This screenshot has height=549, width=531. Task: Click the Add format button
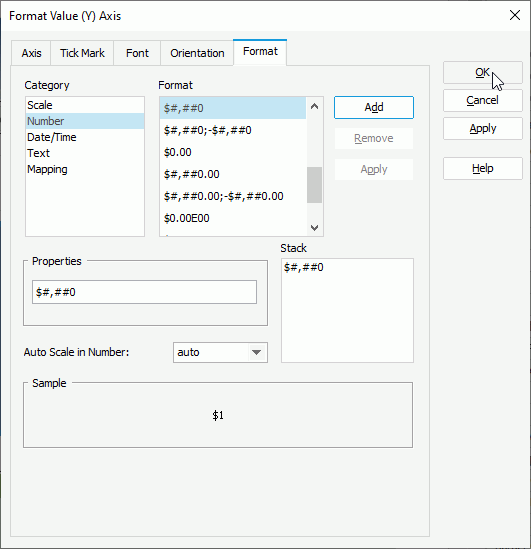(x=374, y=107)
